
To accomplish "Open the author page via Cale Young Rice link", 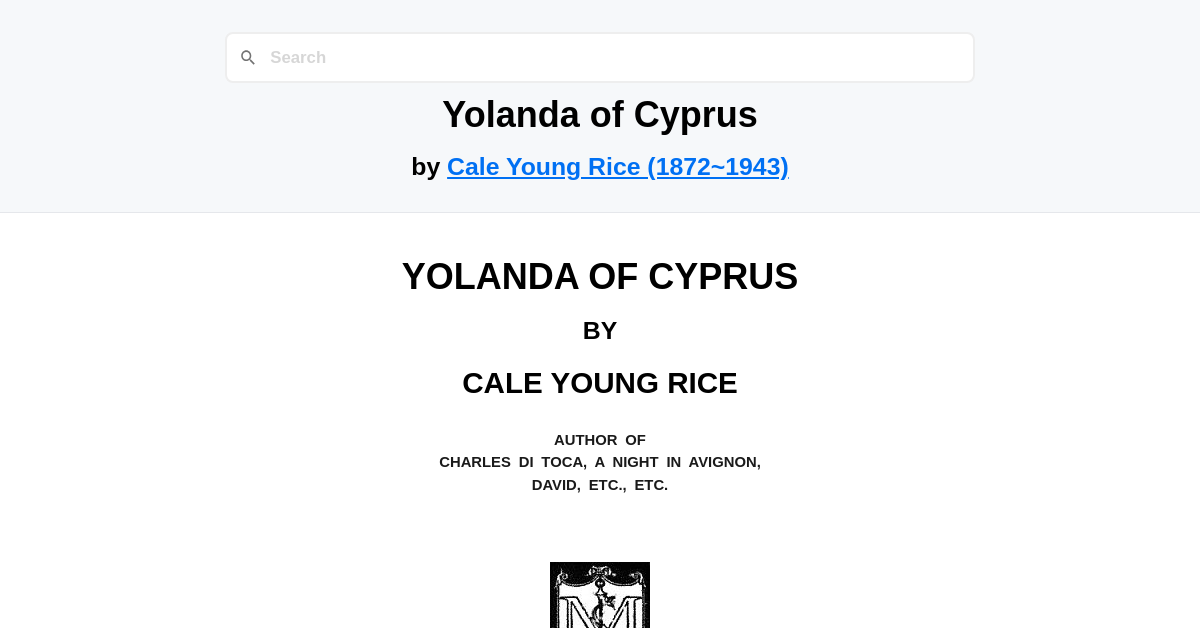I will (x=617, y=166).
